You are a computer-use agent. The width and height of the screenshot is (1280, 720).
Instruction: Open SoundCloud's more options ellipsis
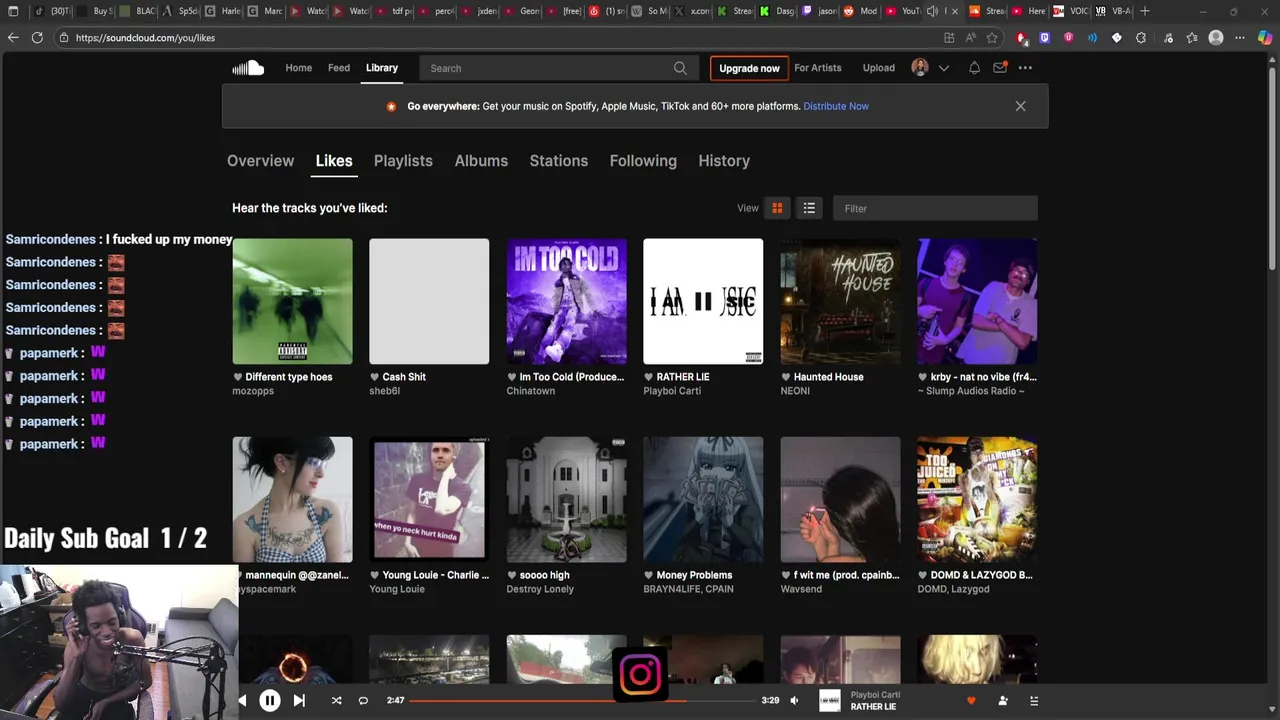point(1025,68)
